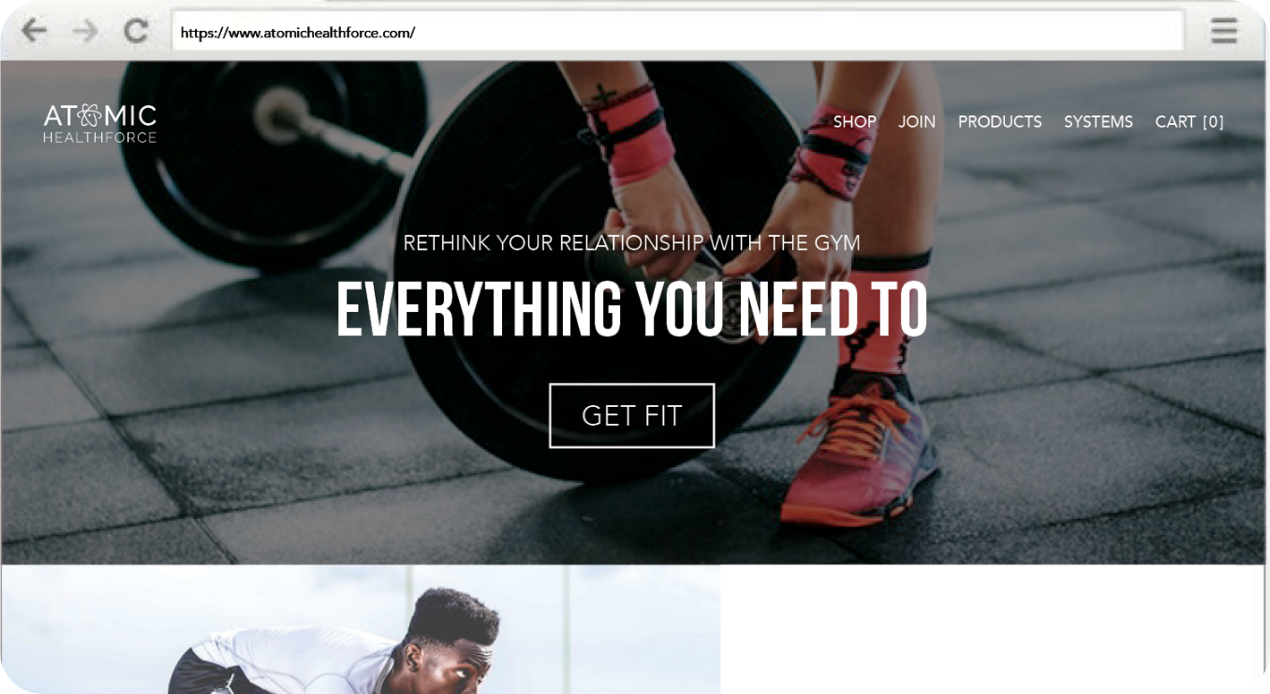Click the HEALTHFORCE wordmark under the logo
Image resolution: width=1270 pixels, height=694 pixels.
[100, 138]
